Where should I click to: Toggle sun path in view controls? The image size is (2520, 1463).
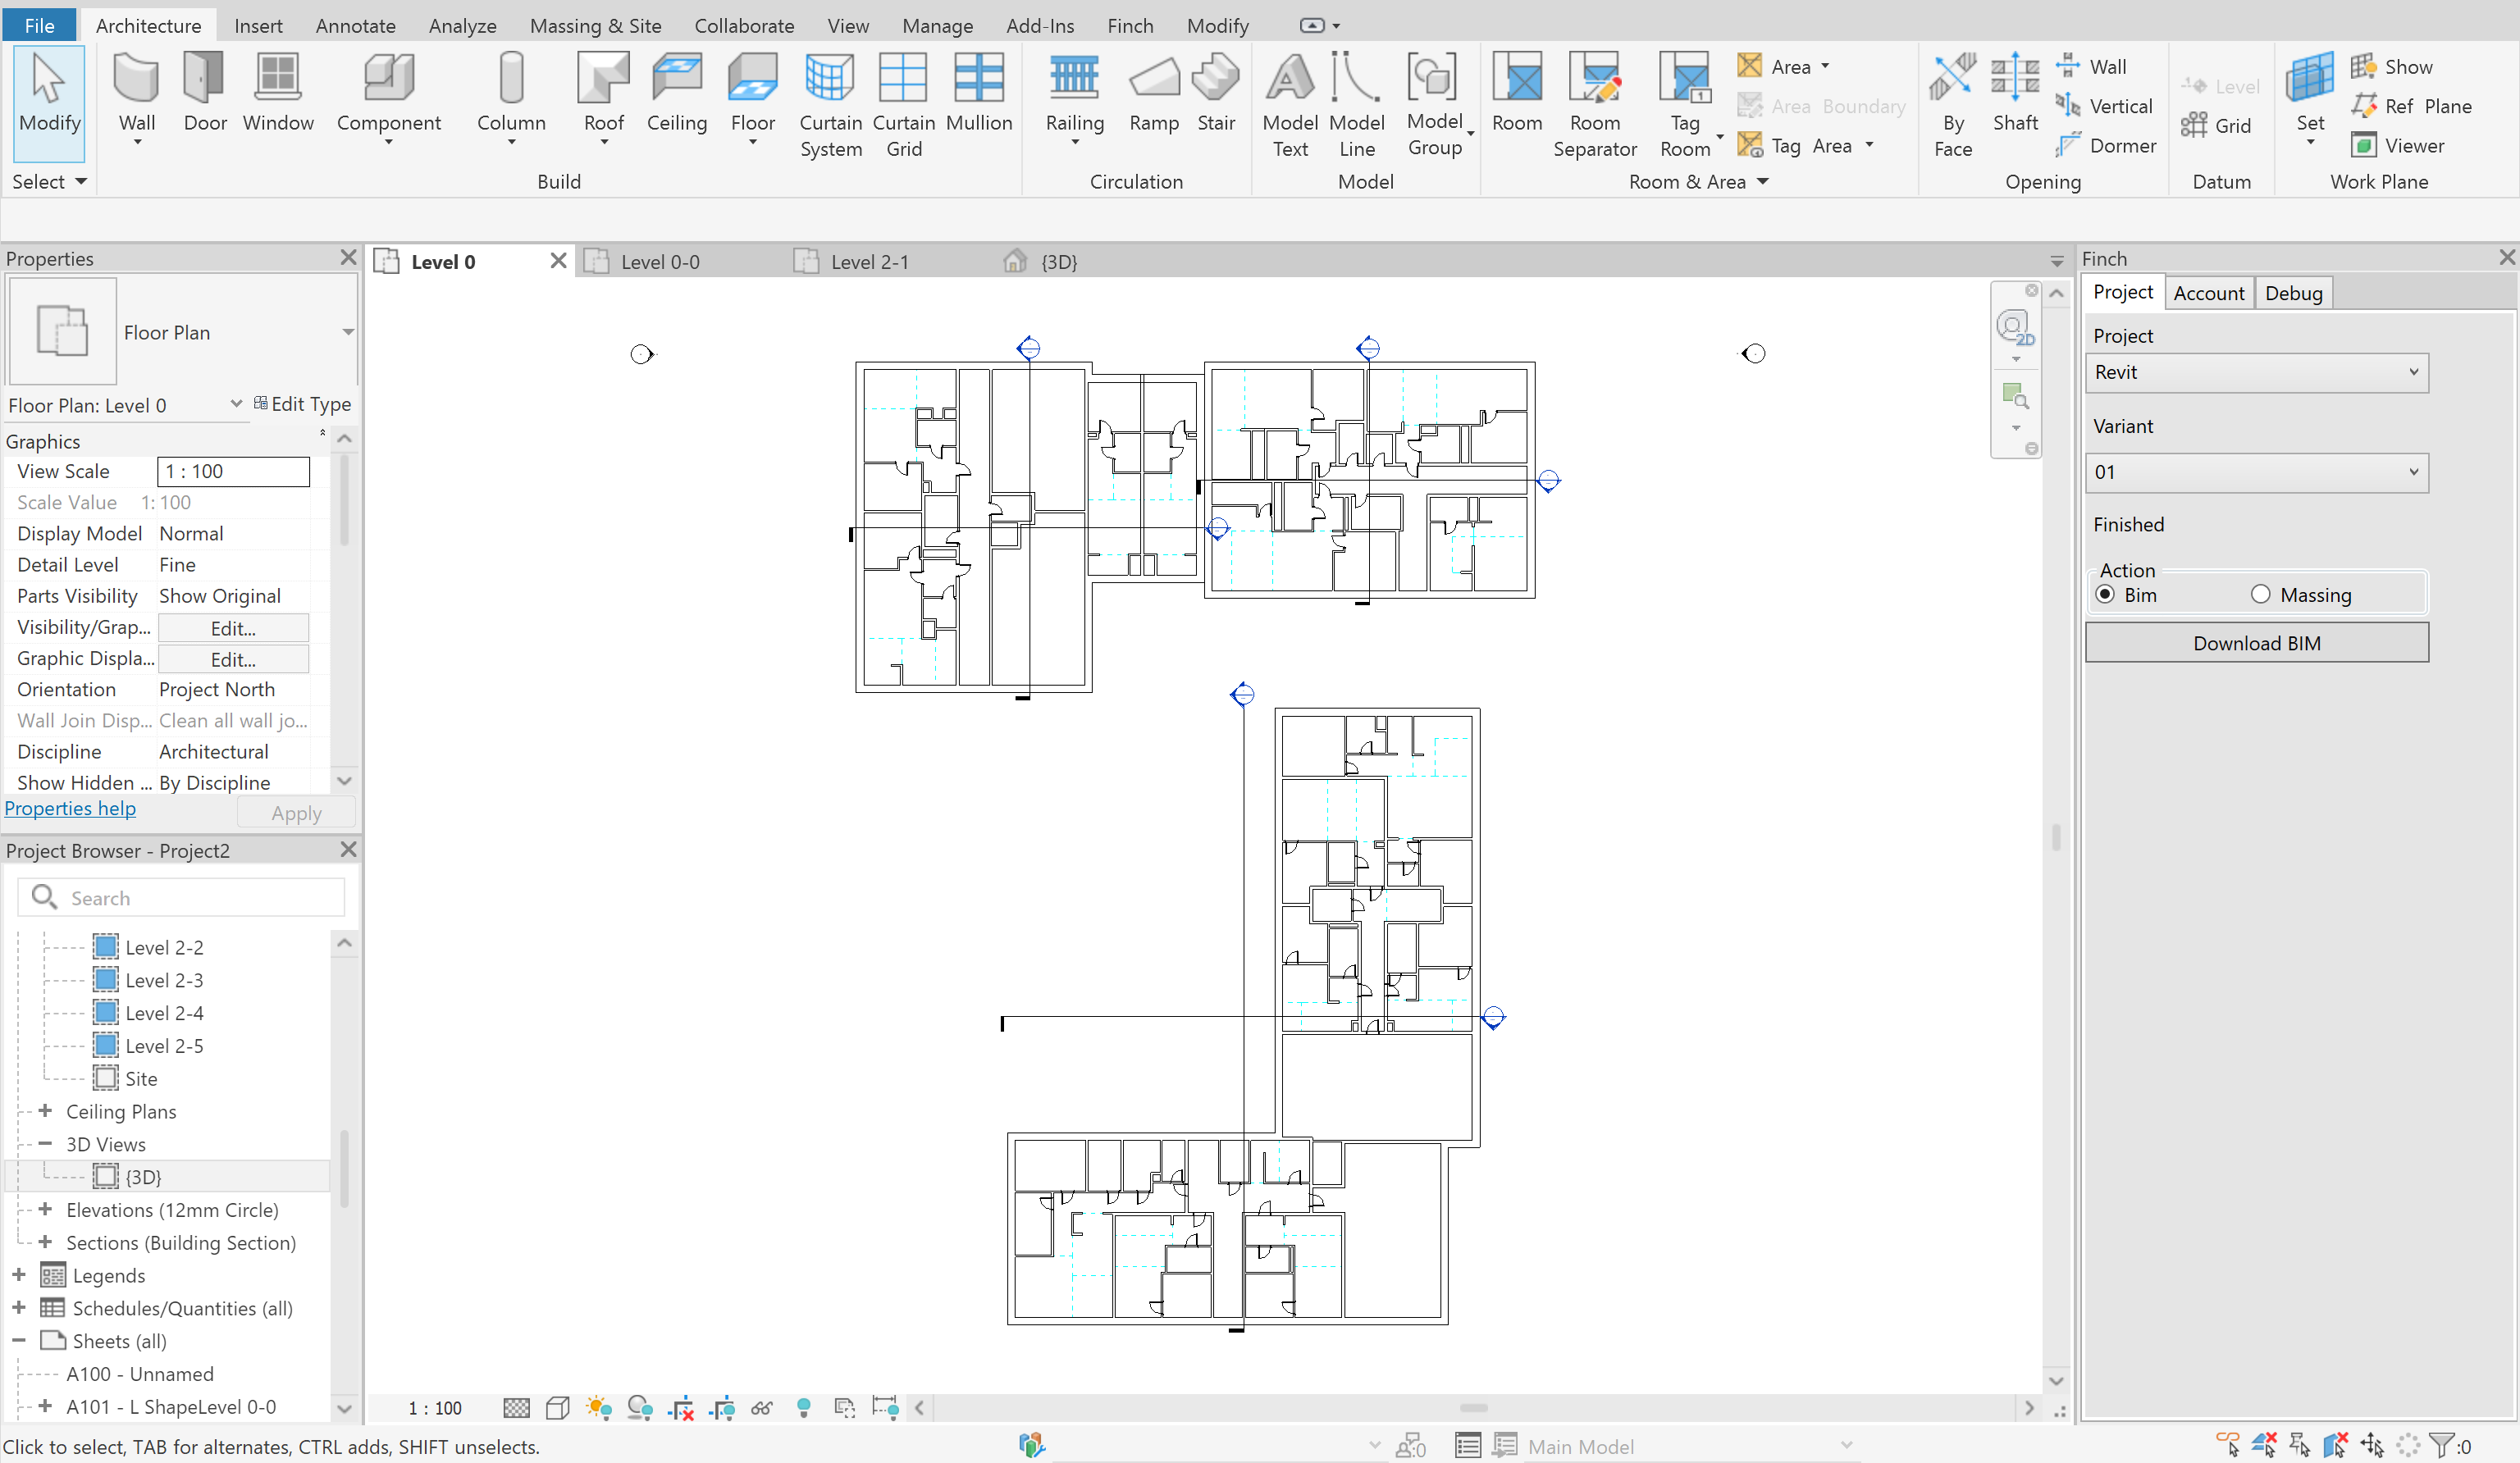click(599, 1408)
